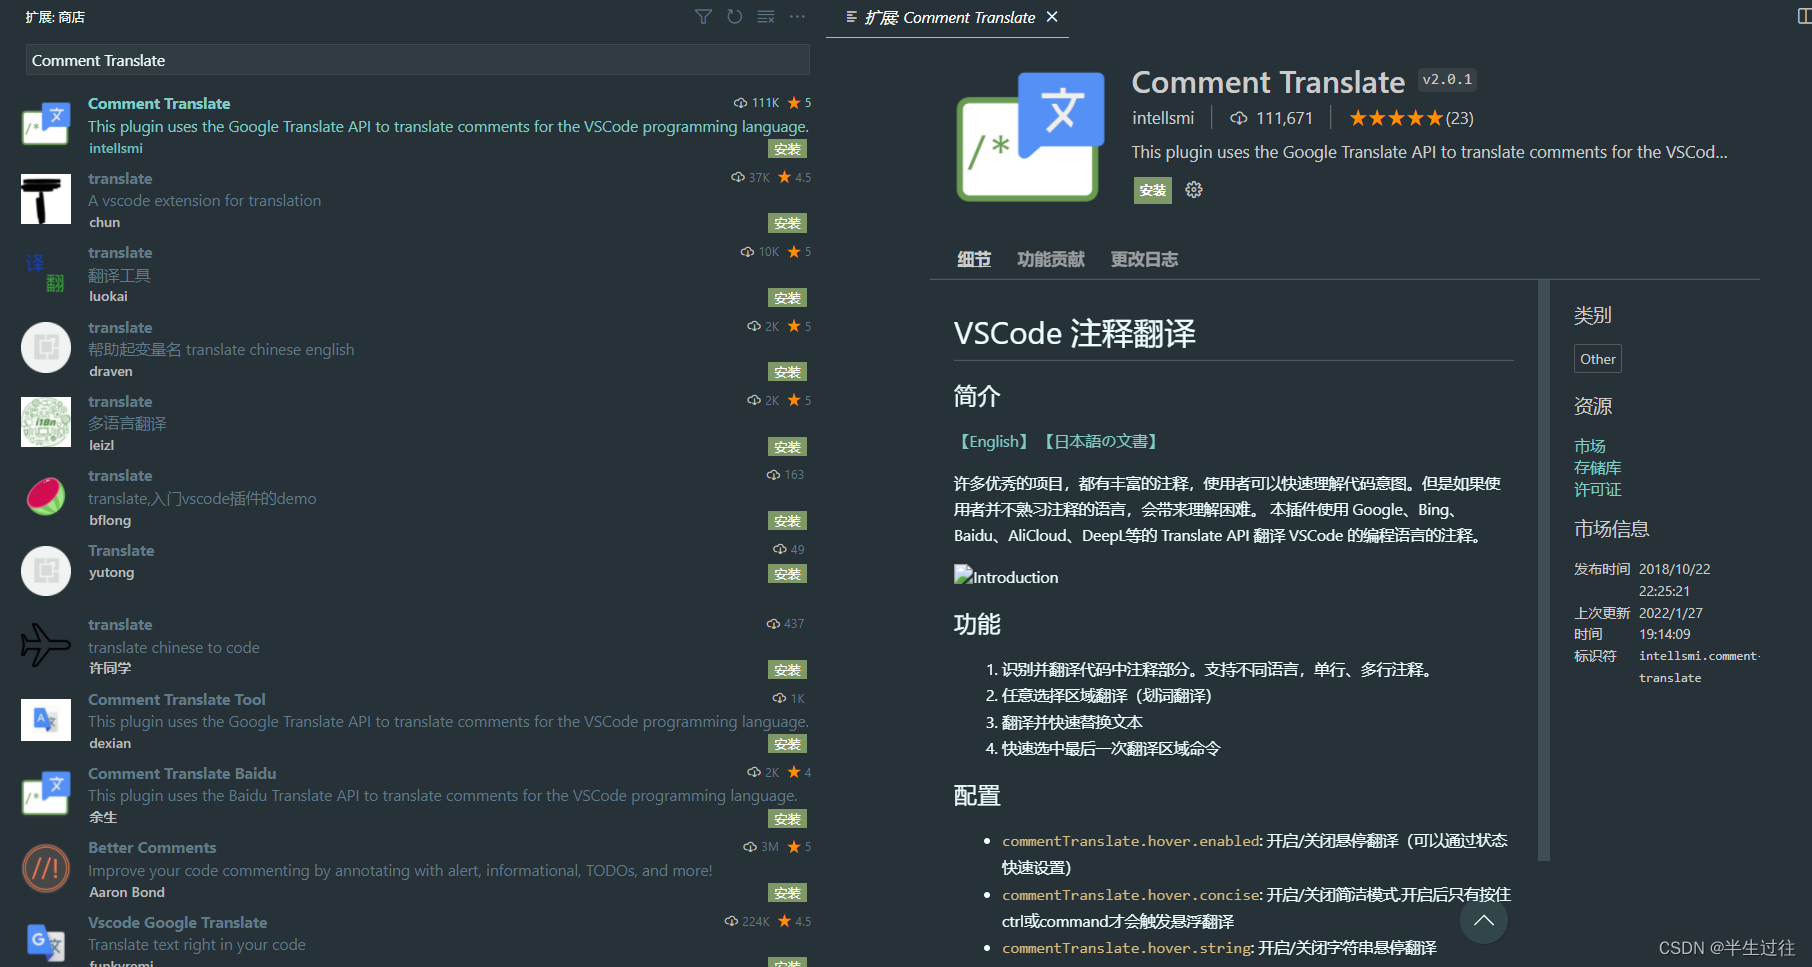Viewport: 1812px width, 967px height.
Task: Open the 【English】 readme link
Action: point(994,441)
